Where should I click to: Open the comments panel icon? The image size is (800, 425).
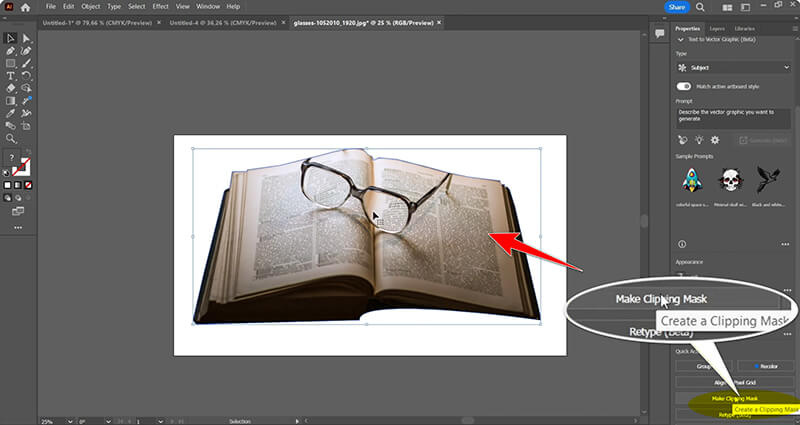point(659,33)
